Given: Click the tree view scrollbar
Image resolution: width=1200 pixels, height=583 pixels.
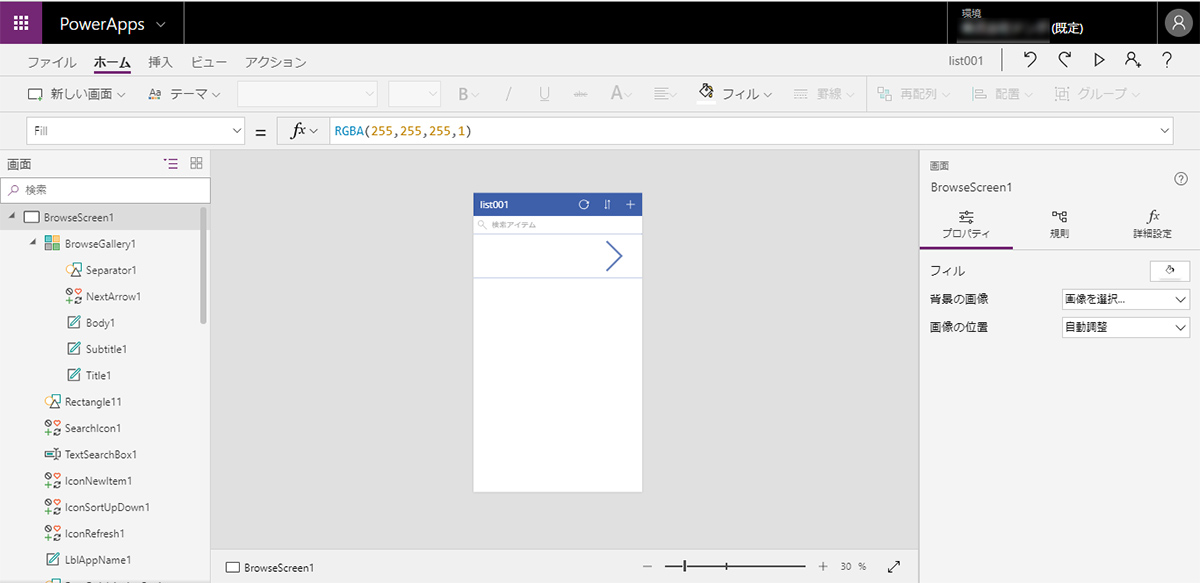Looking at the screenshot, I should (204, 265).
